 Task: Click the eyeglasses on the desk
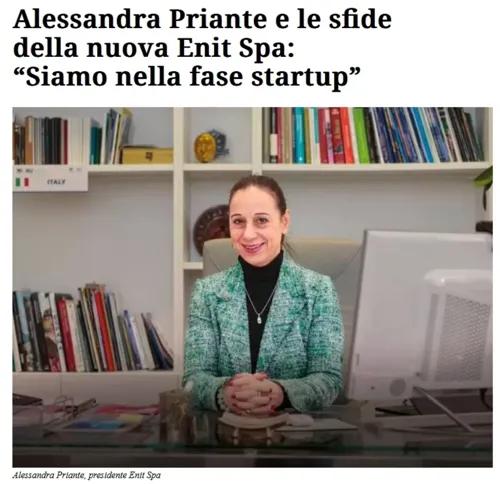pyautogui.click(x=72, y=408)
